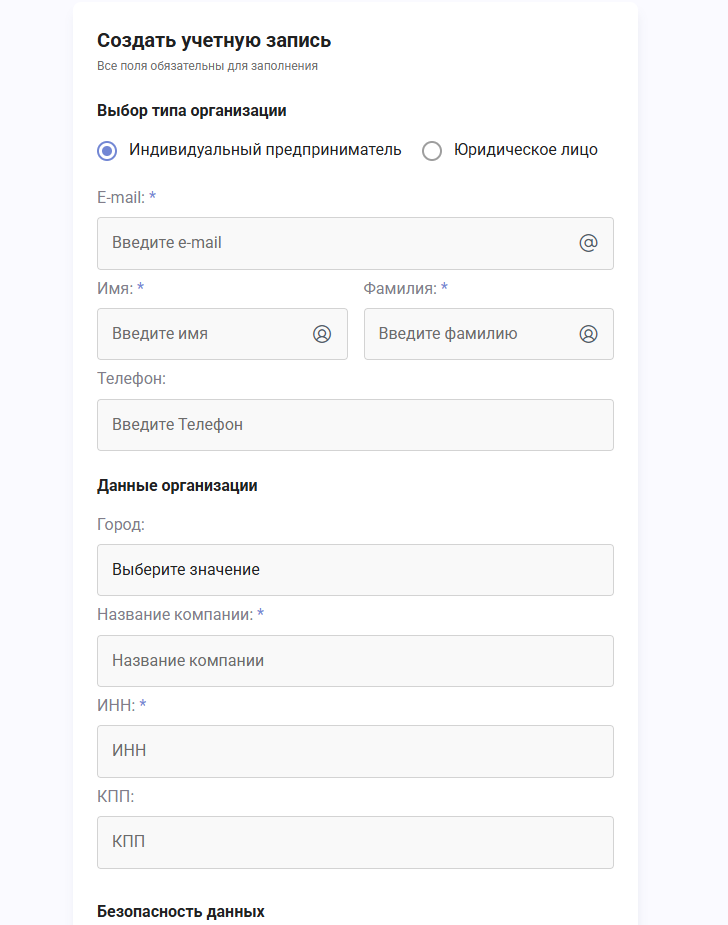The width and height of the screenshot is (728, 925).
Task: Click the Создать учетную запись heading
Action: (x=214, y=41)
